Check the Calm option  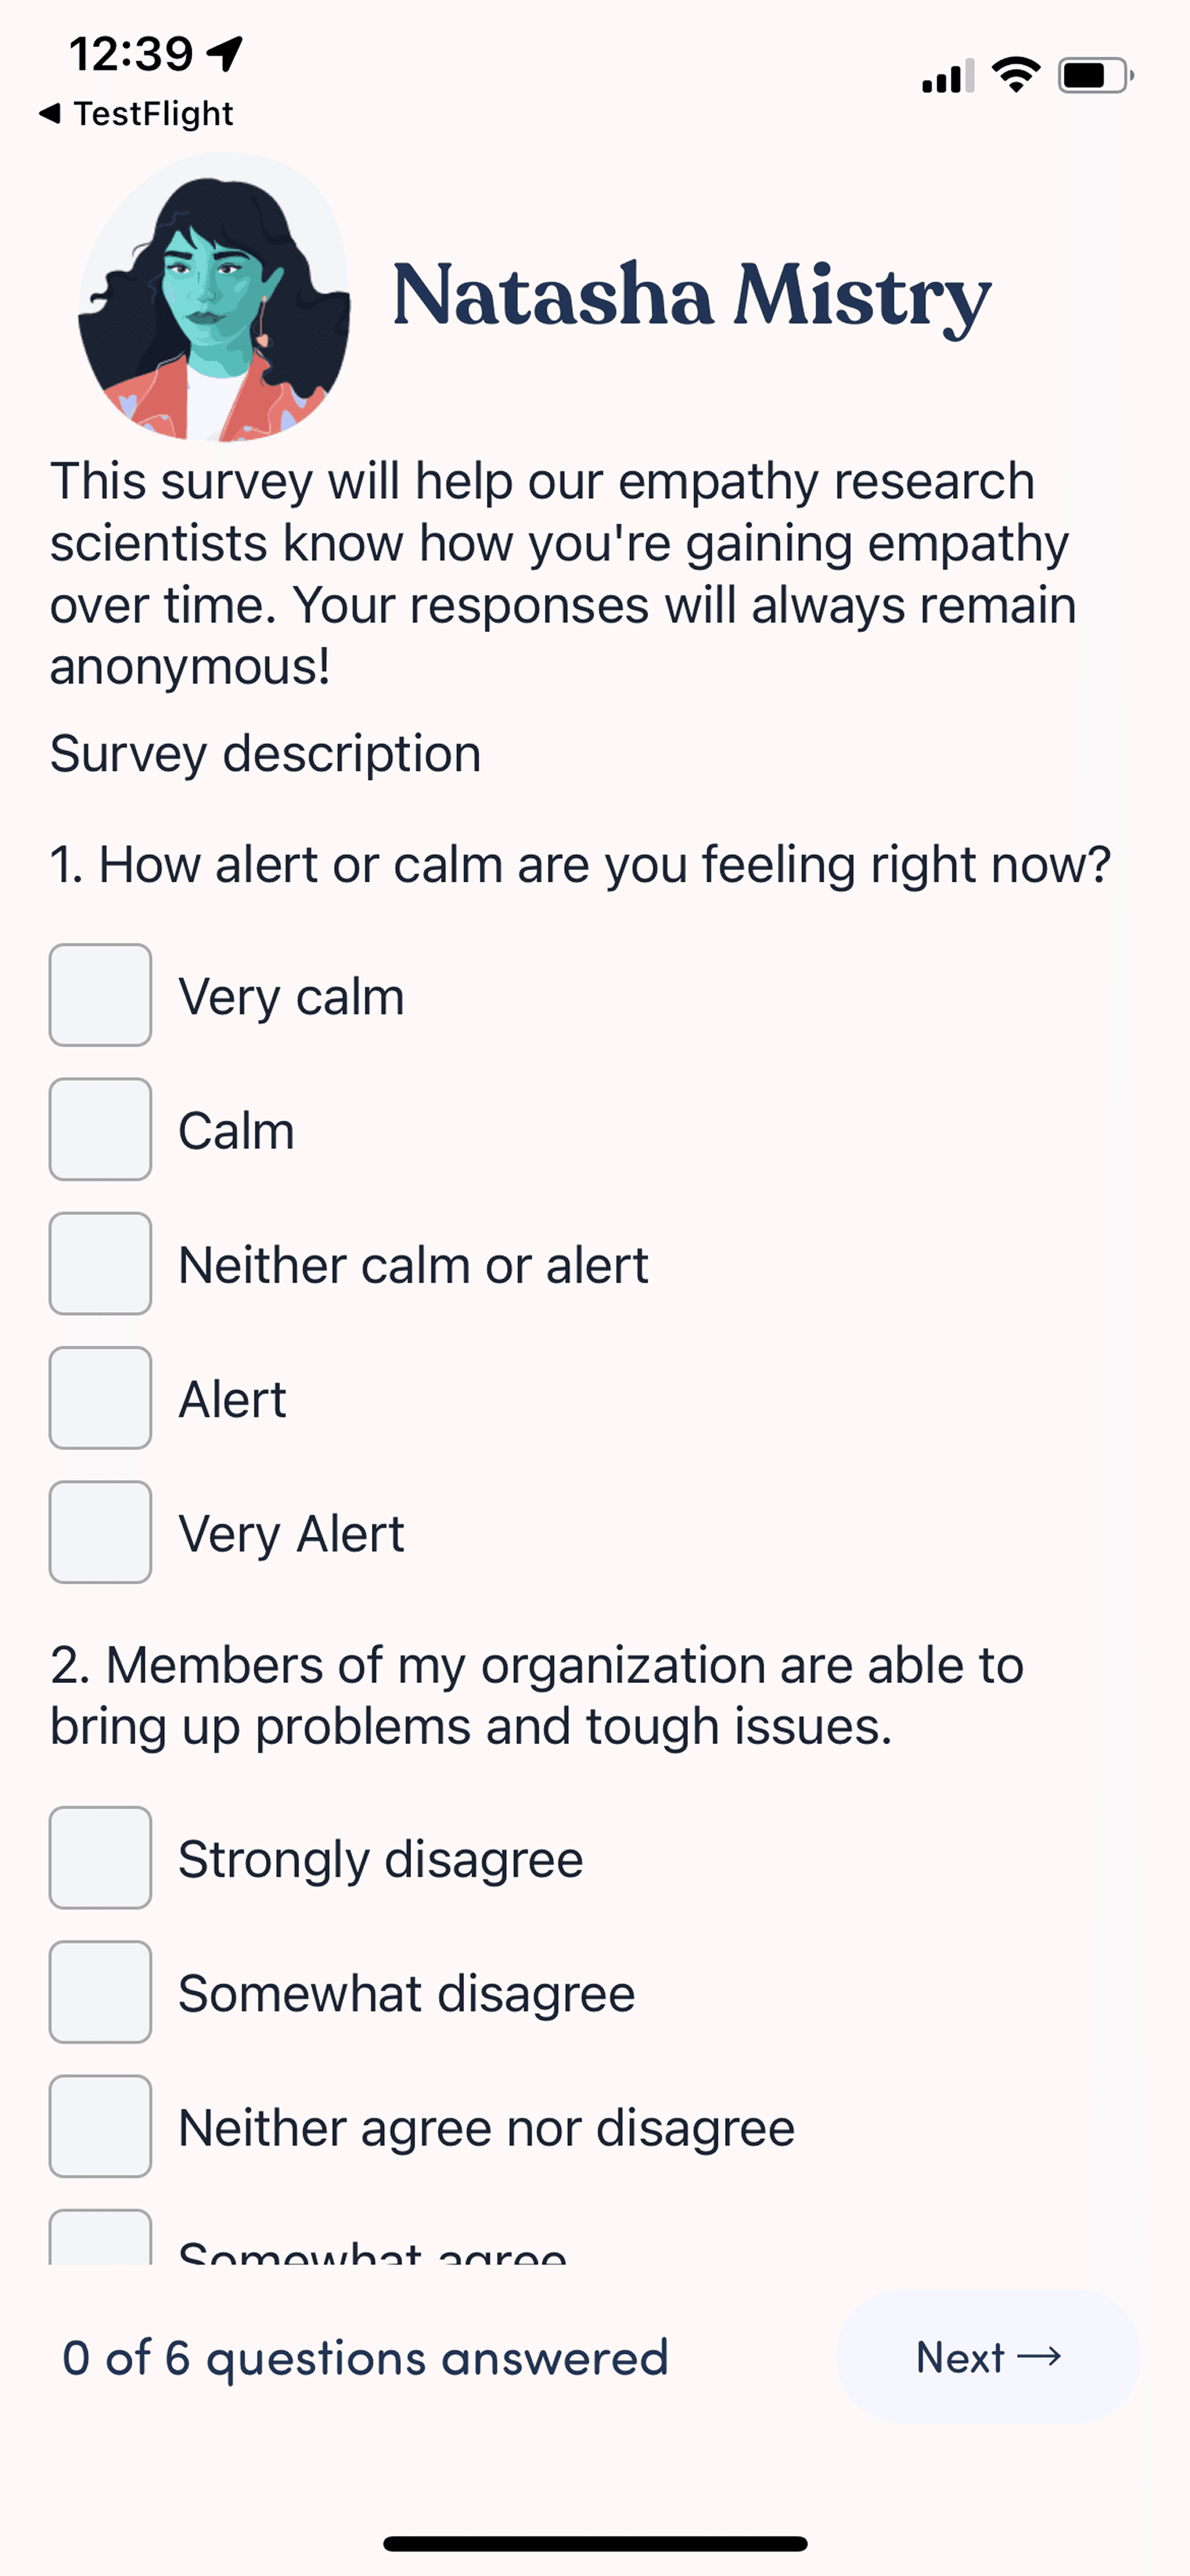[x=100, y=1129]
